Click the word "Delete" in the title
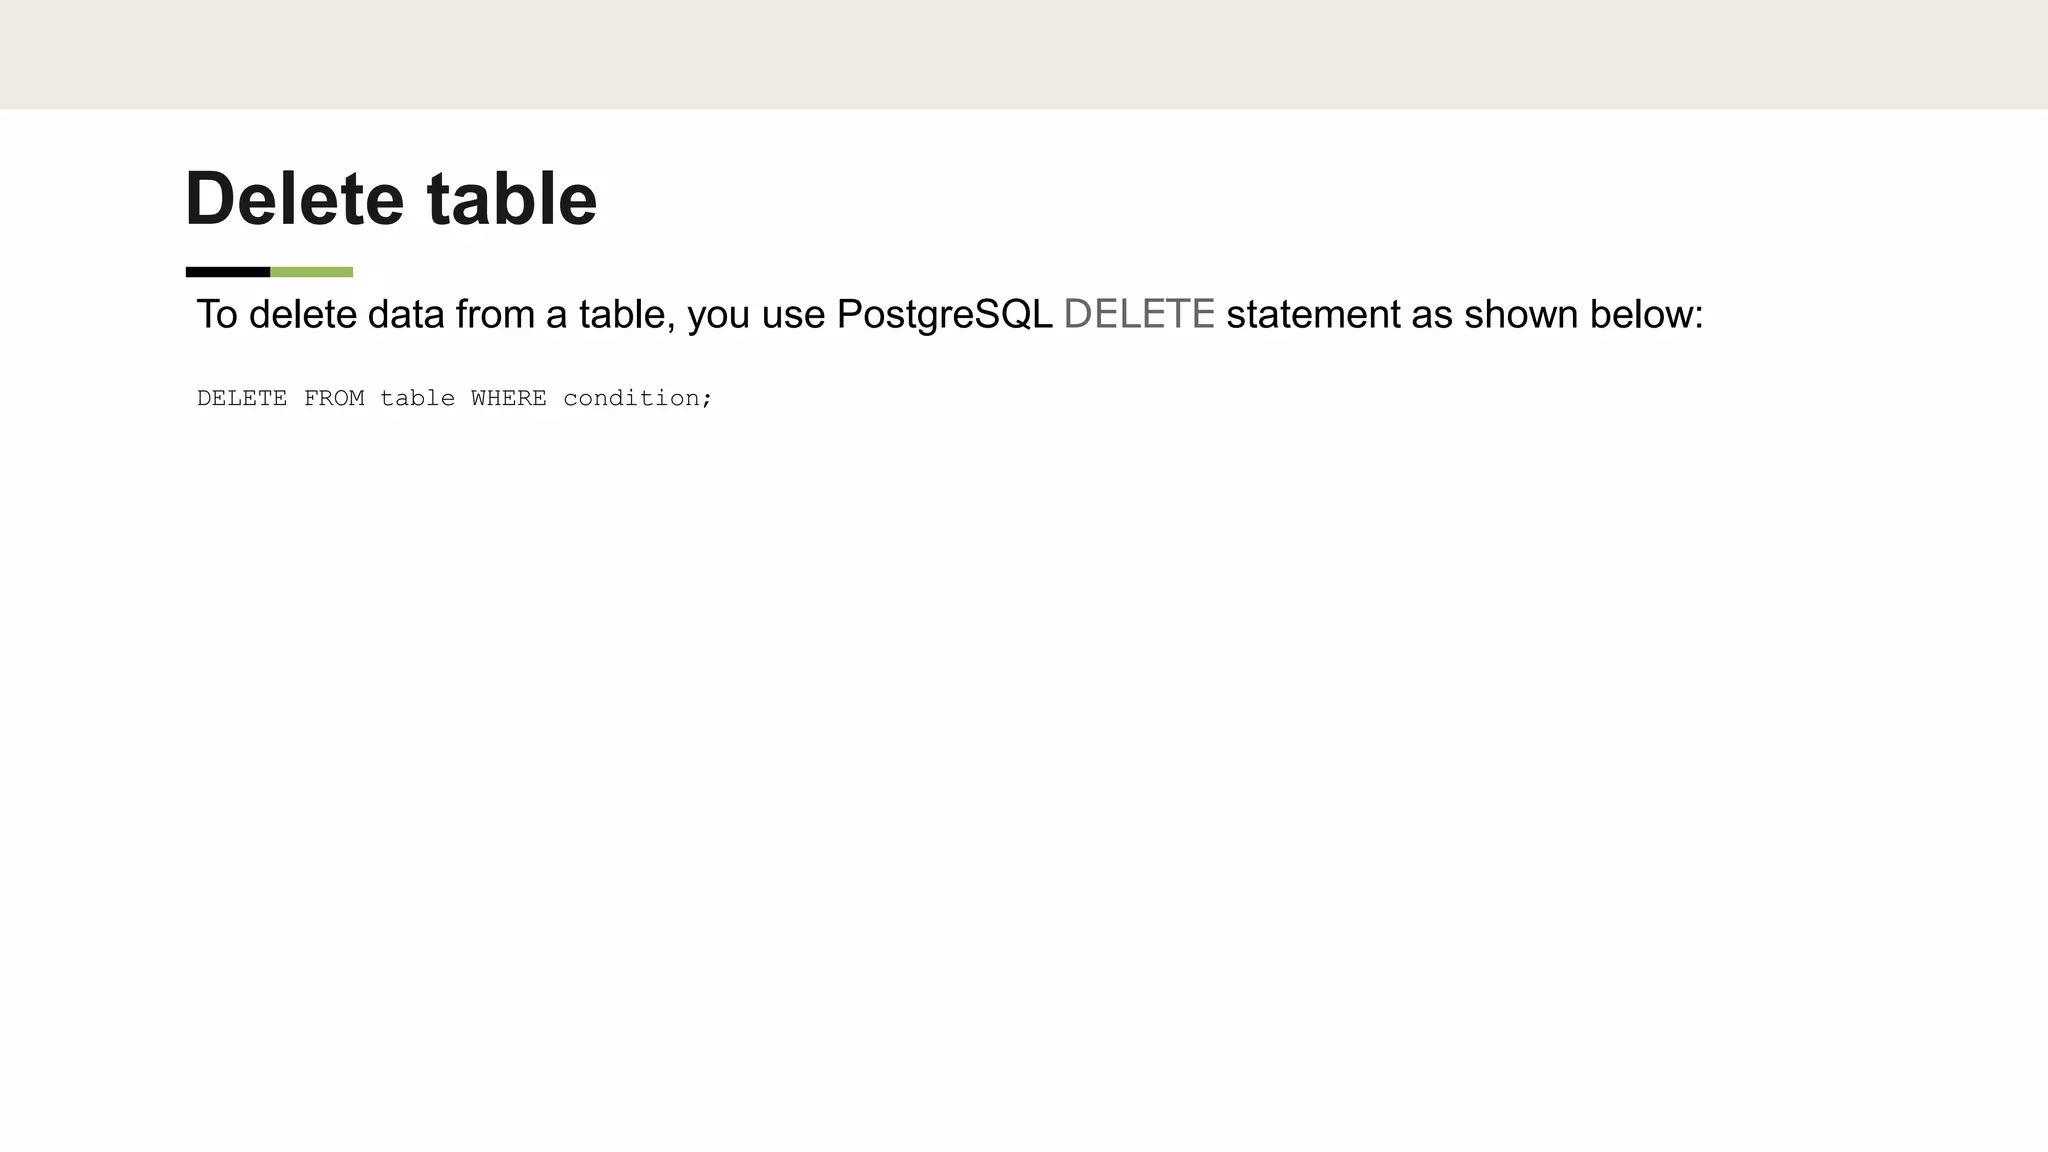The image size is (2048, 1152). coord(295,198)
